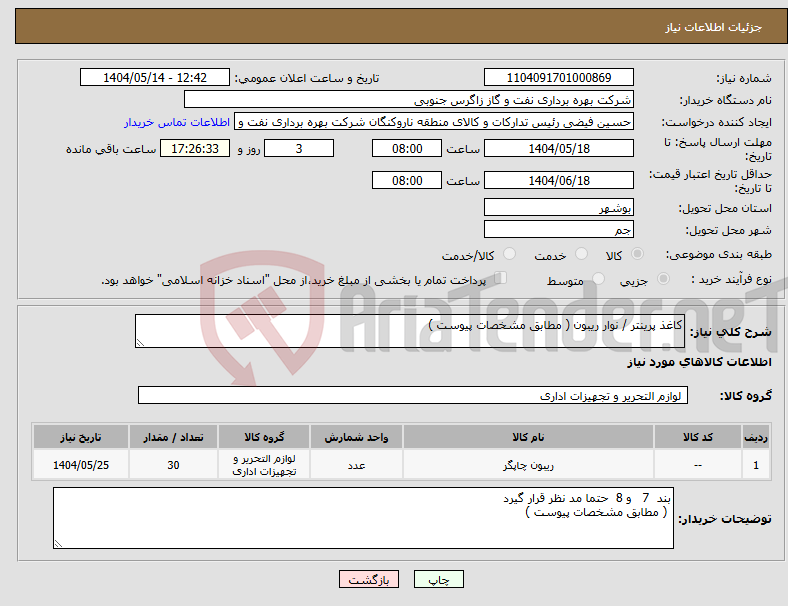Click the resize handle of description textarea
788x606 pixels.
[140, 343]
